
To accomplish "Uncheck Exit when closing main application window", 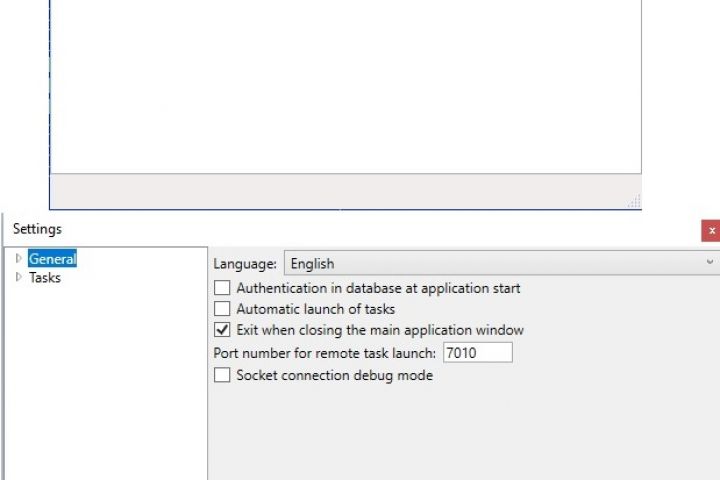I will click(x=222, y=330).
